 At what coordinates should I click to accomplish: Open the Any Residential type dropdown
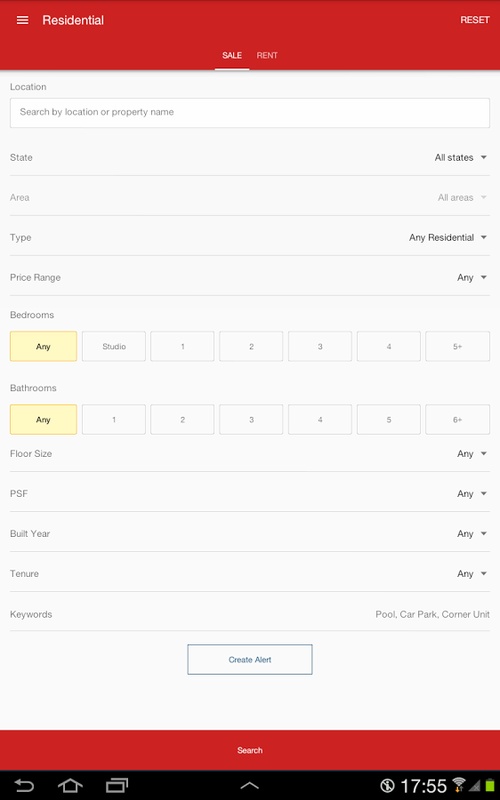pos(448,237)
